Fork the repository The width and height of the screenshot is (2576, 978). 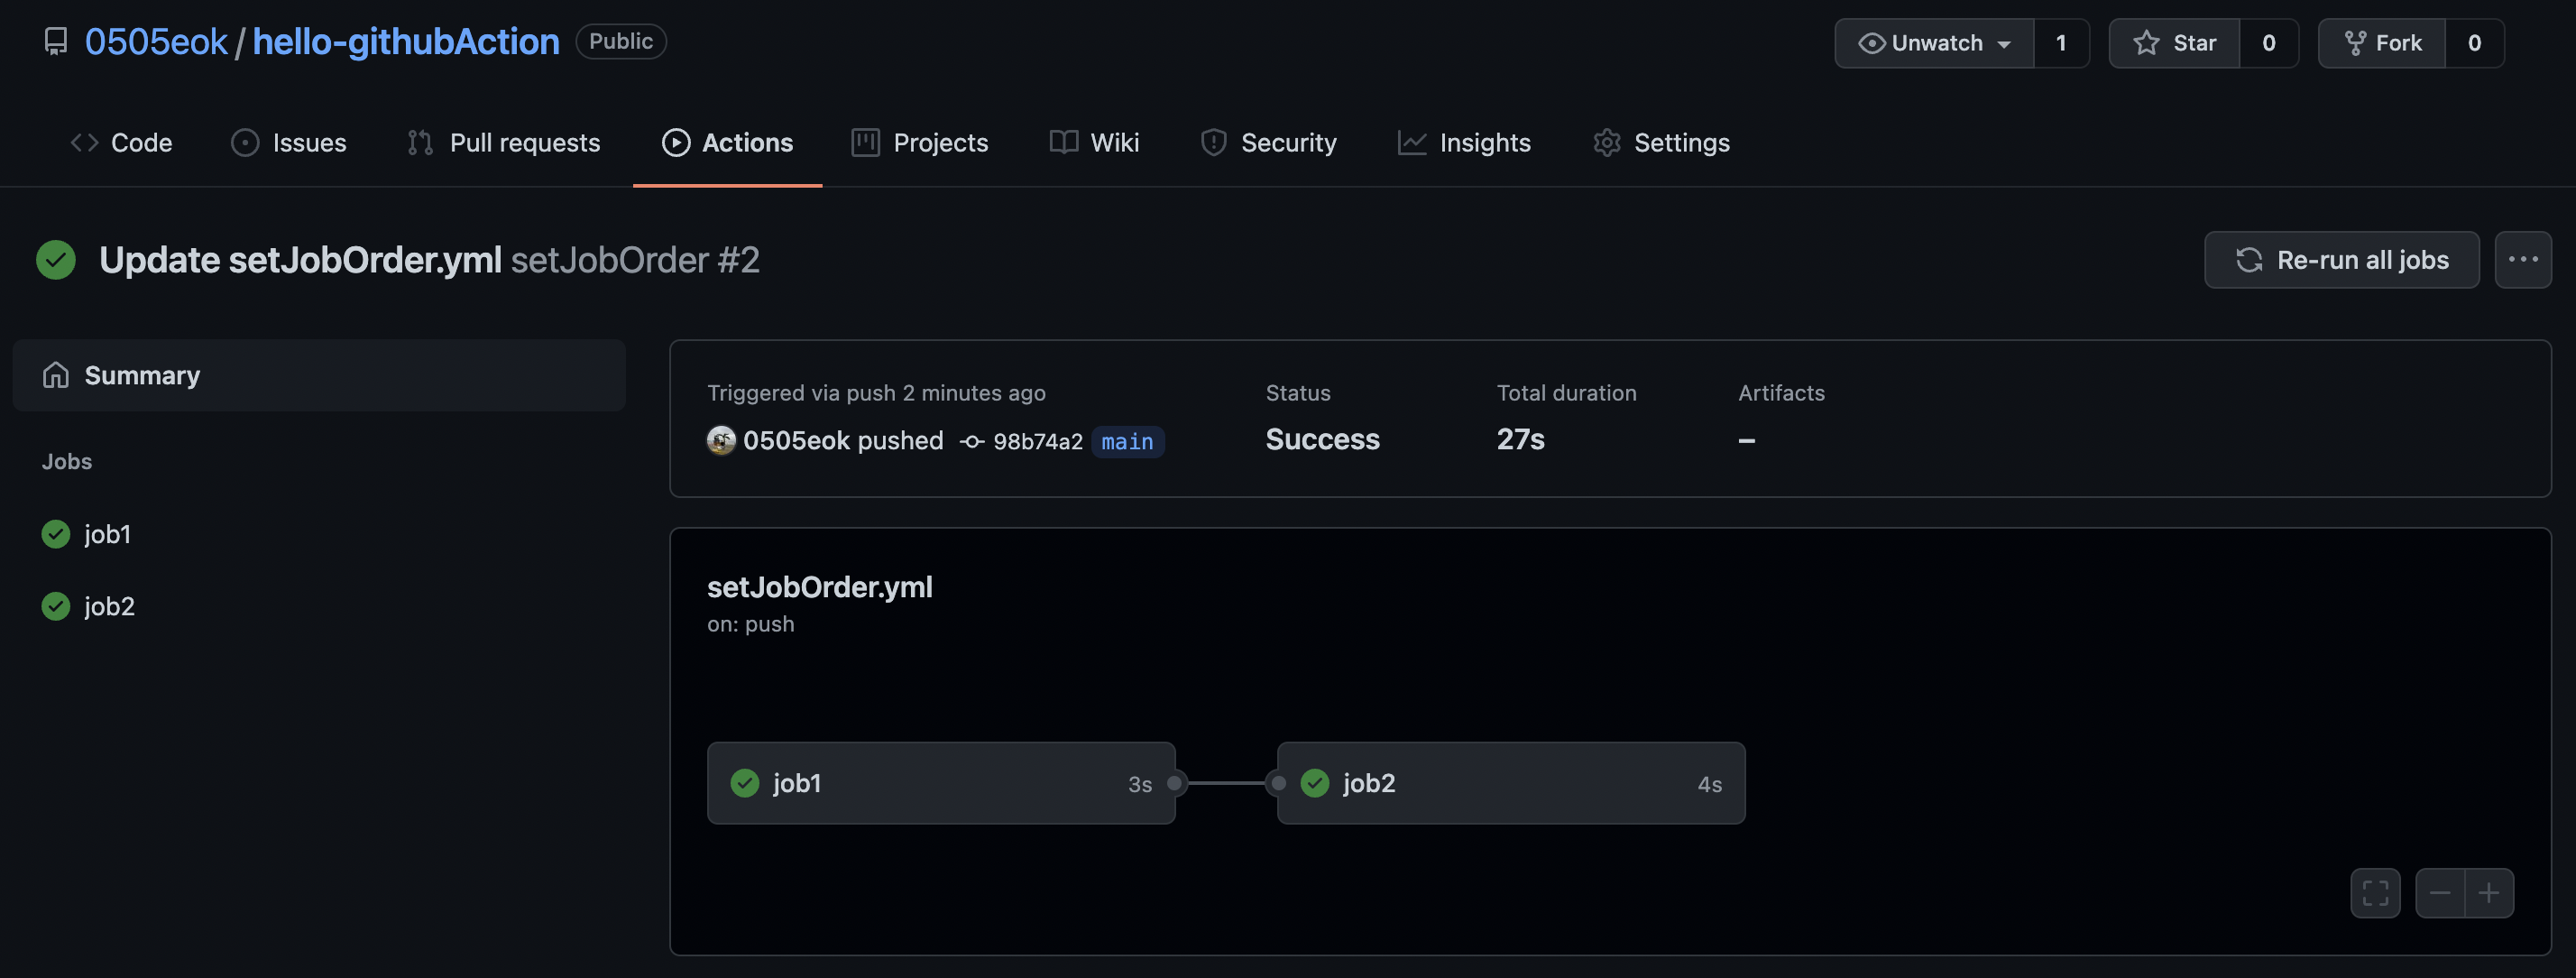click(x=2382, y=43)
